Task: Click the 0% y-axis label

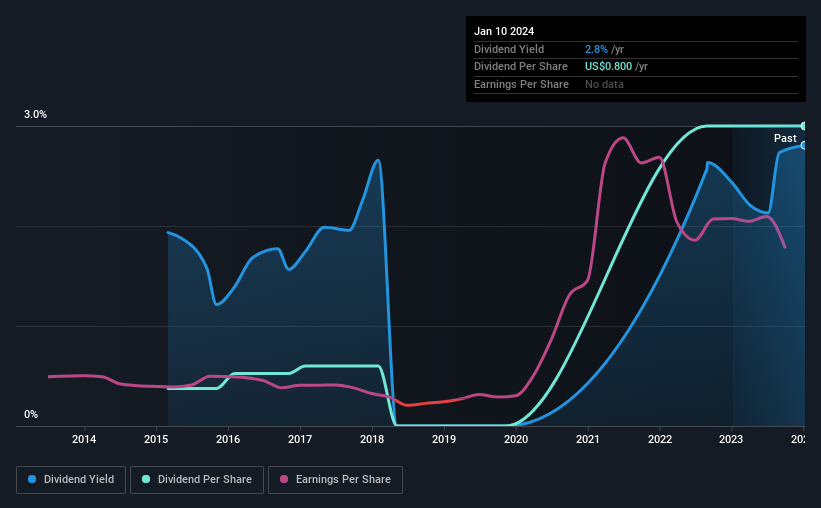Action: [x=31, y=415]
